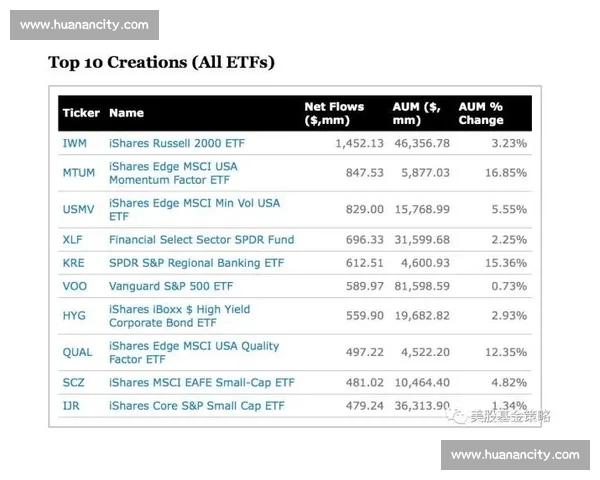Open the QUAL ticker link
Screen dimensions: 600x480
pyautogui.click(x=77, y=352)
